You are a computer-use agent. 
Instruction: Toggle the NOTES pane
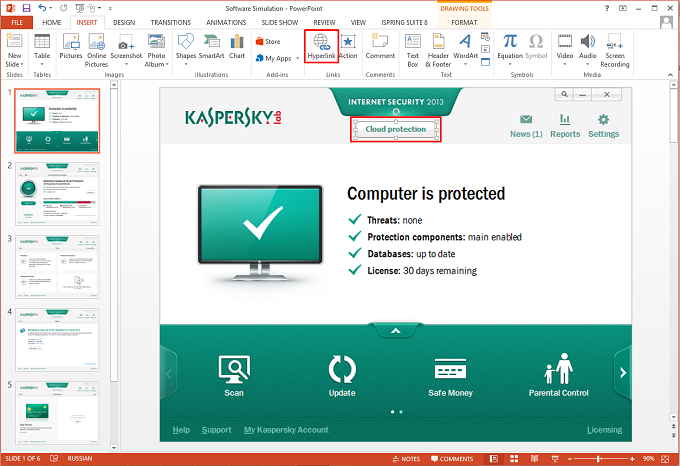click(x=406, y=459)
